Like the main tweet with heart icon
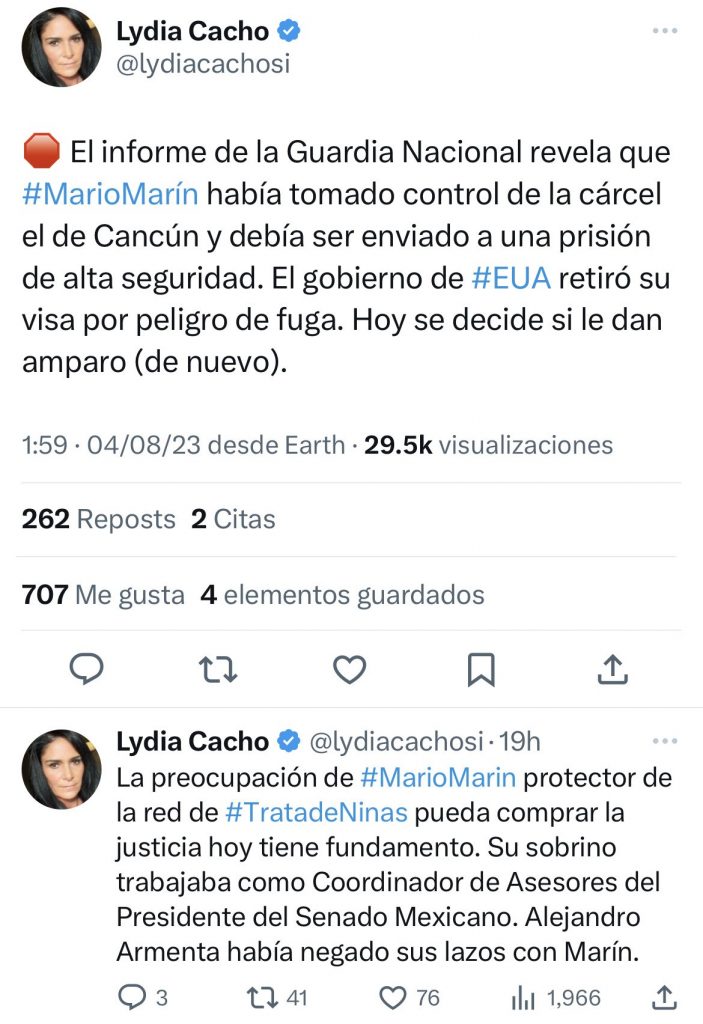Screen dimensions: 703x1024 pyautogui.click(x=349, y=669)
